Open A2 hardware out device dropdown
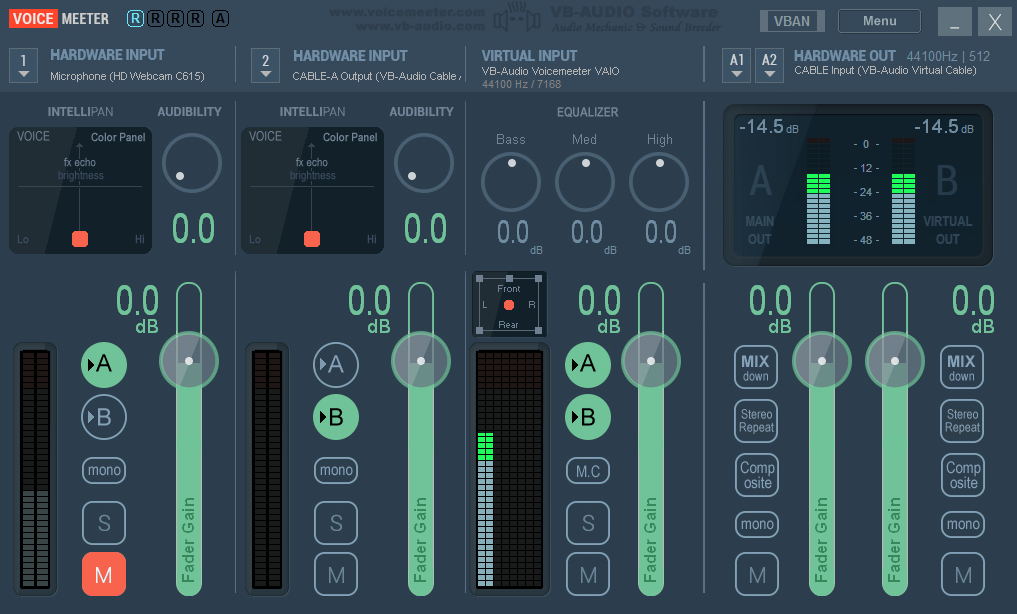The width and height of the screenshot is (1017, 614). (769, 65)
